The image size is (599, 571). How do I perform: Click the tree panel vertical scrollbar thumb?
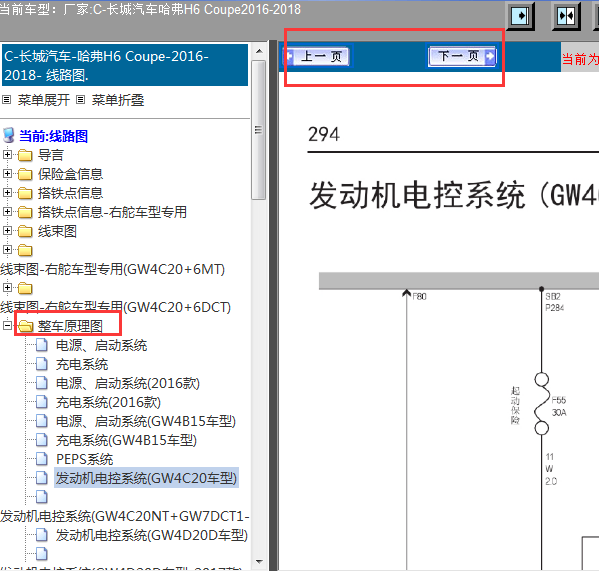[259, 130]
